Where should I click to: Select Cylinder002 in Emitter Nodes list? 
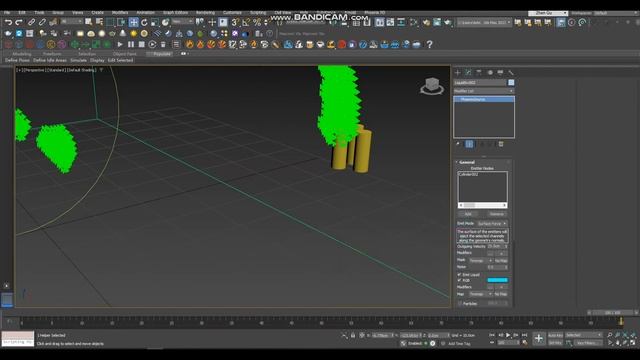pyautogui.click(x=468, y=174)
